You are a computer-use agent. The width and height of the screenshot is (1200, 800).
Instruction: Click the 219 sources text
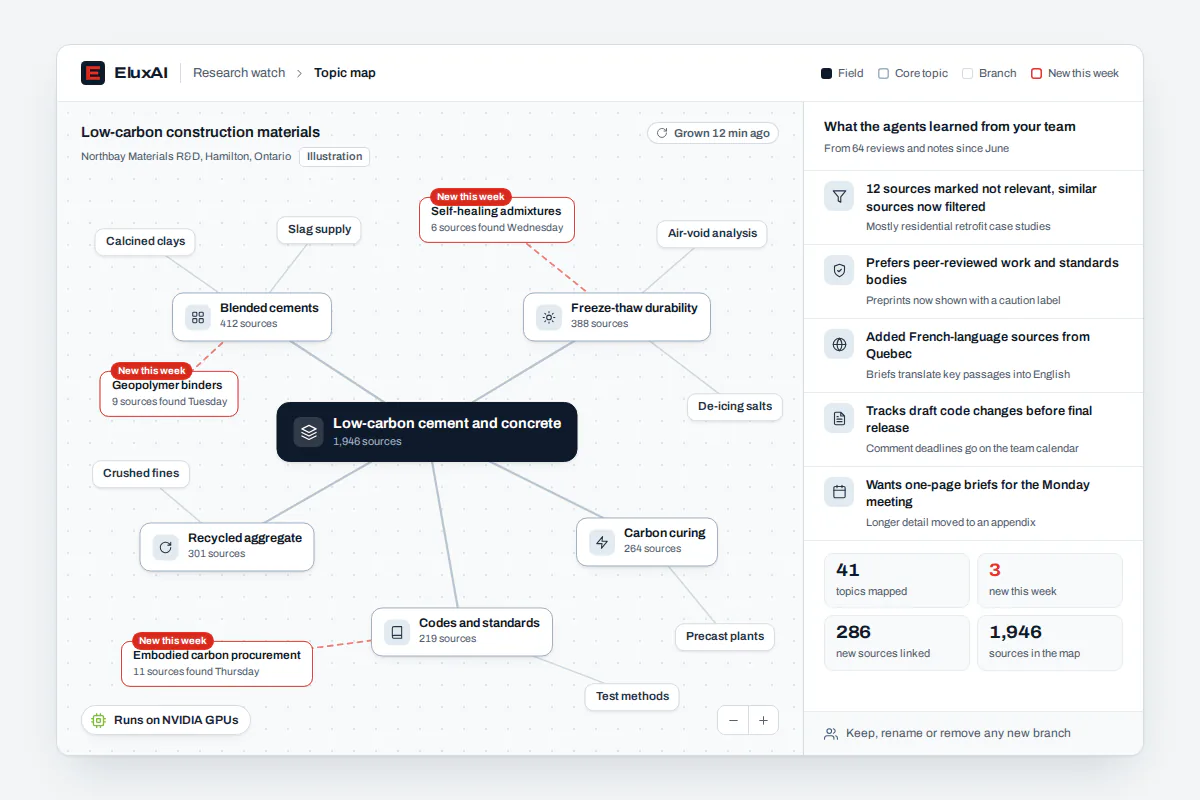coord(447,639)
